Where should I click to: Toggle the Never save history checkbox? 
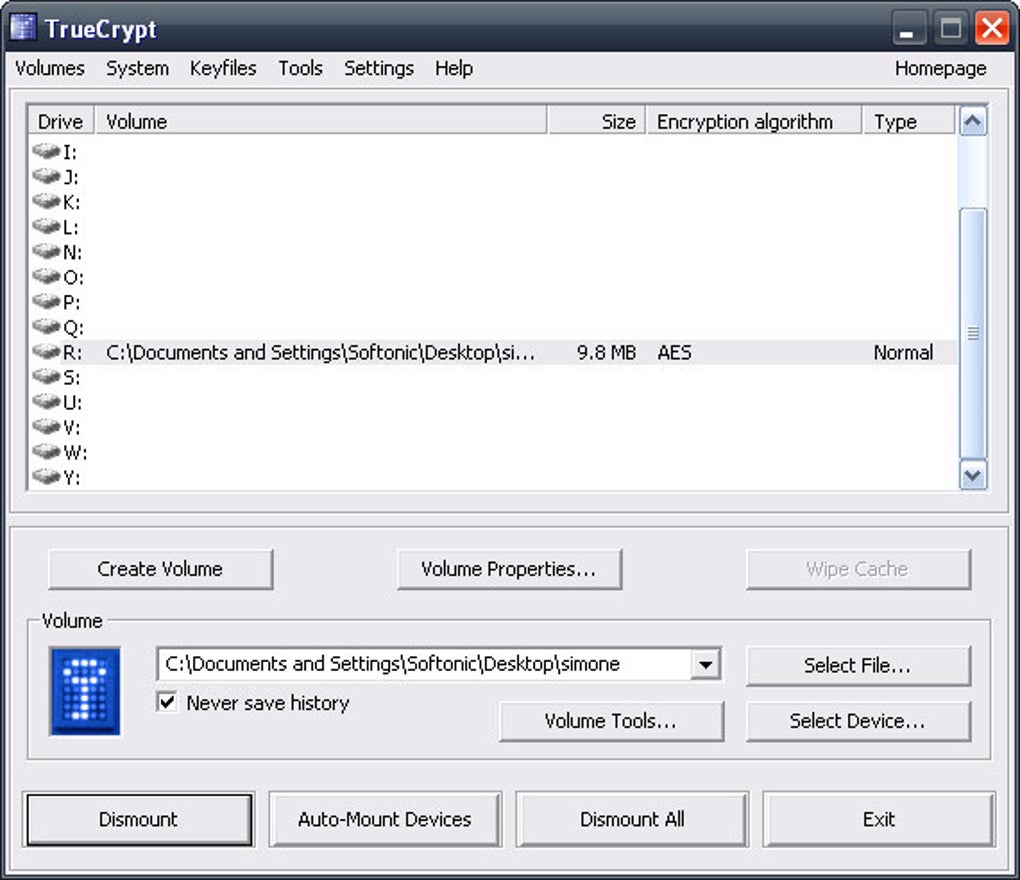click(167, 702)
